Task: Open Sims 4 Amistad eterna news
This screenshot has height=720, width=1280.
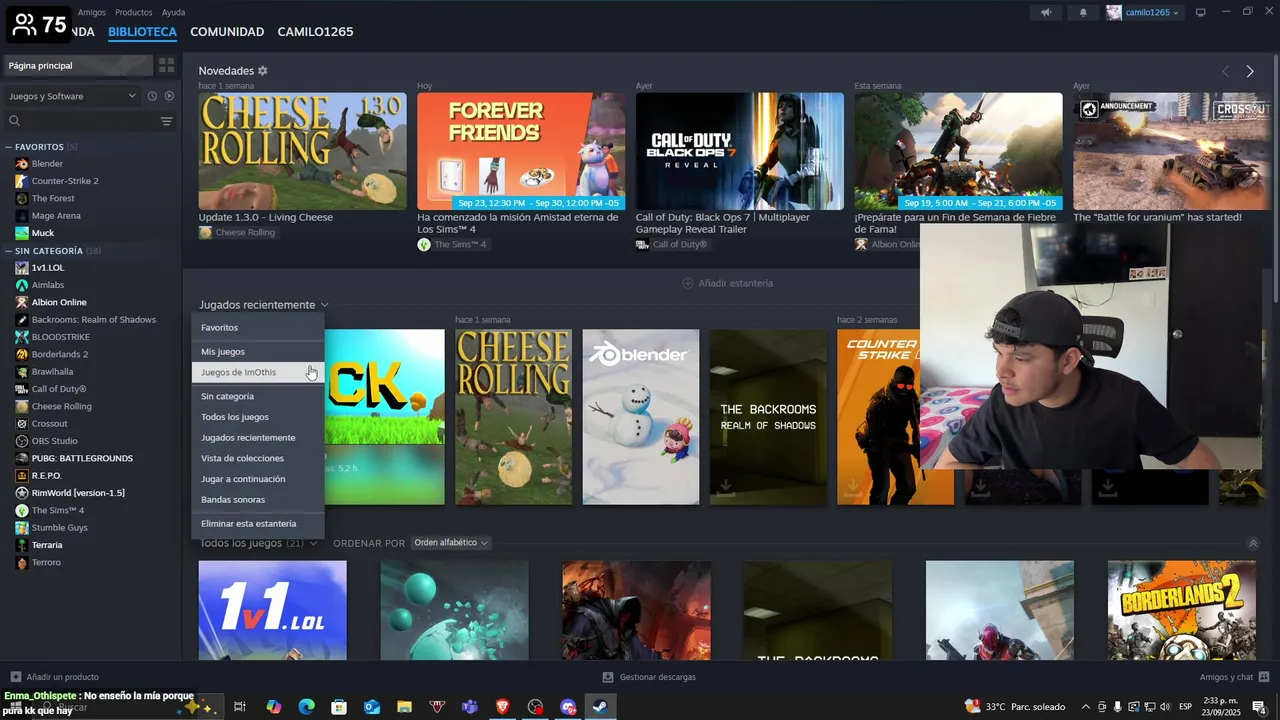Action: 521,151
